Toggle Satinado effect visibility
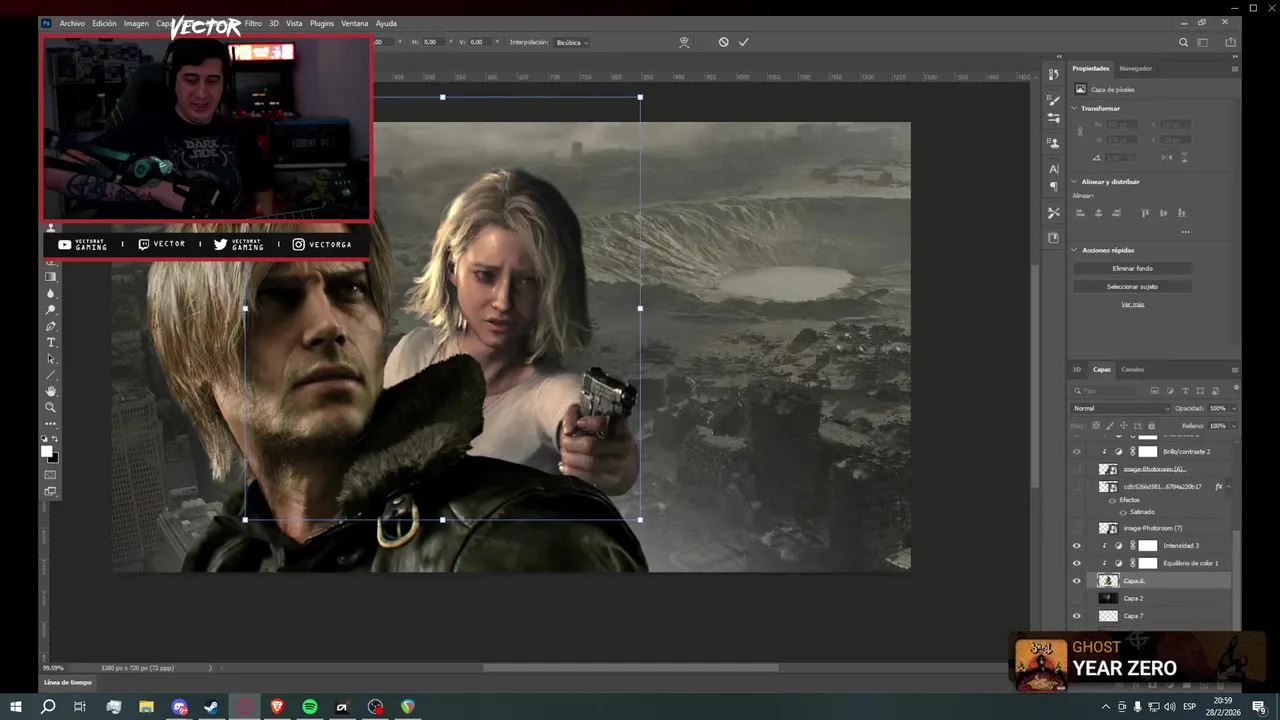 tap(1123, 512)
